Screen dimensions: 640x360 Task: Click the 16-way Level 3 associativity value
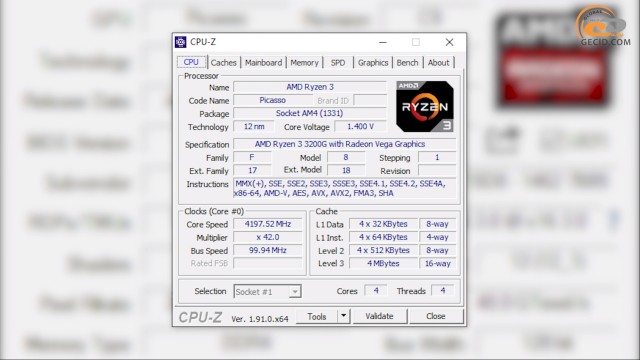(438, 263)
